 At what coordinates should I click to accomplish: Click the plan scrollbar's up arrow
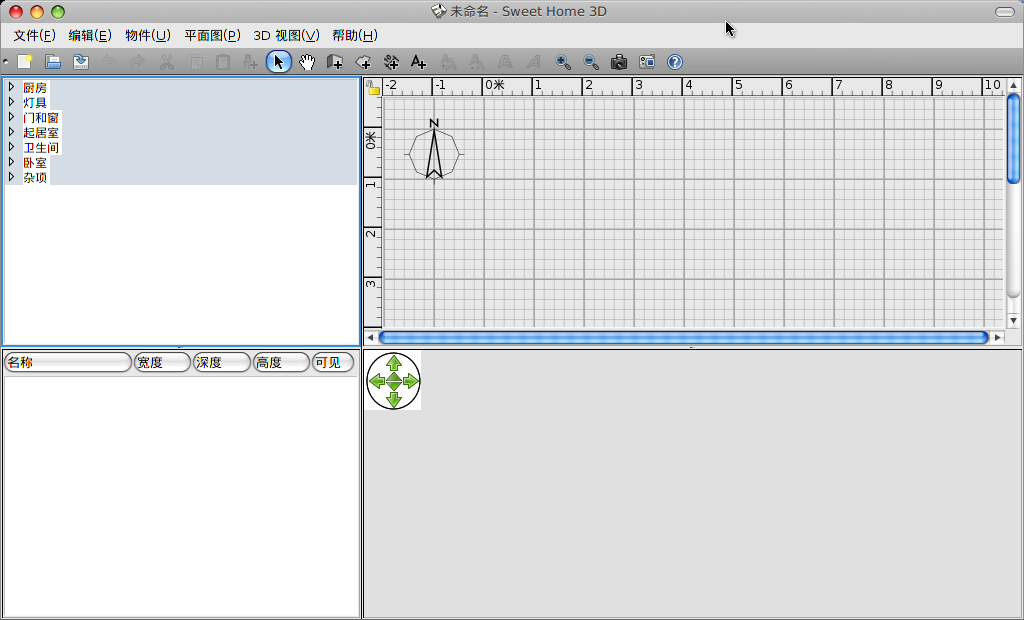(x=1014, y=85)
